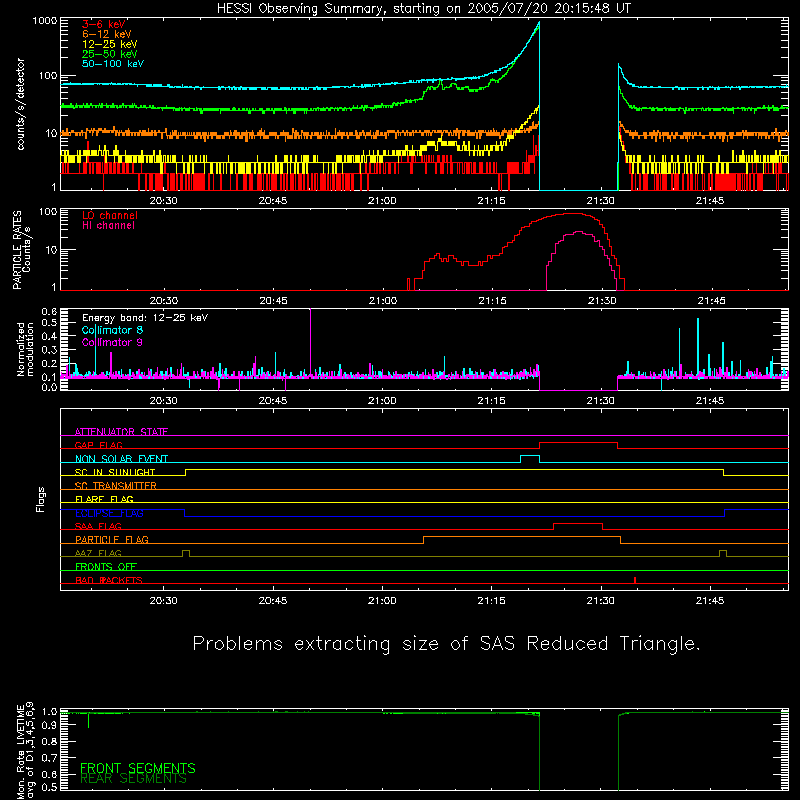
Task: Click the counts/s/detector axis label
Action: 21,104
